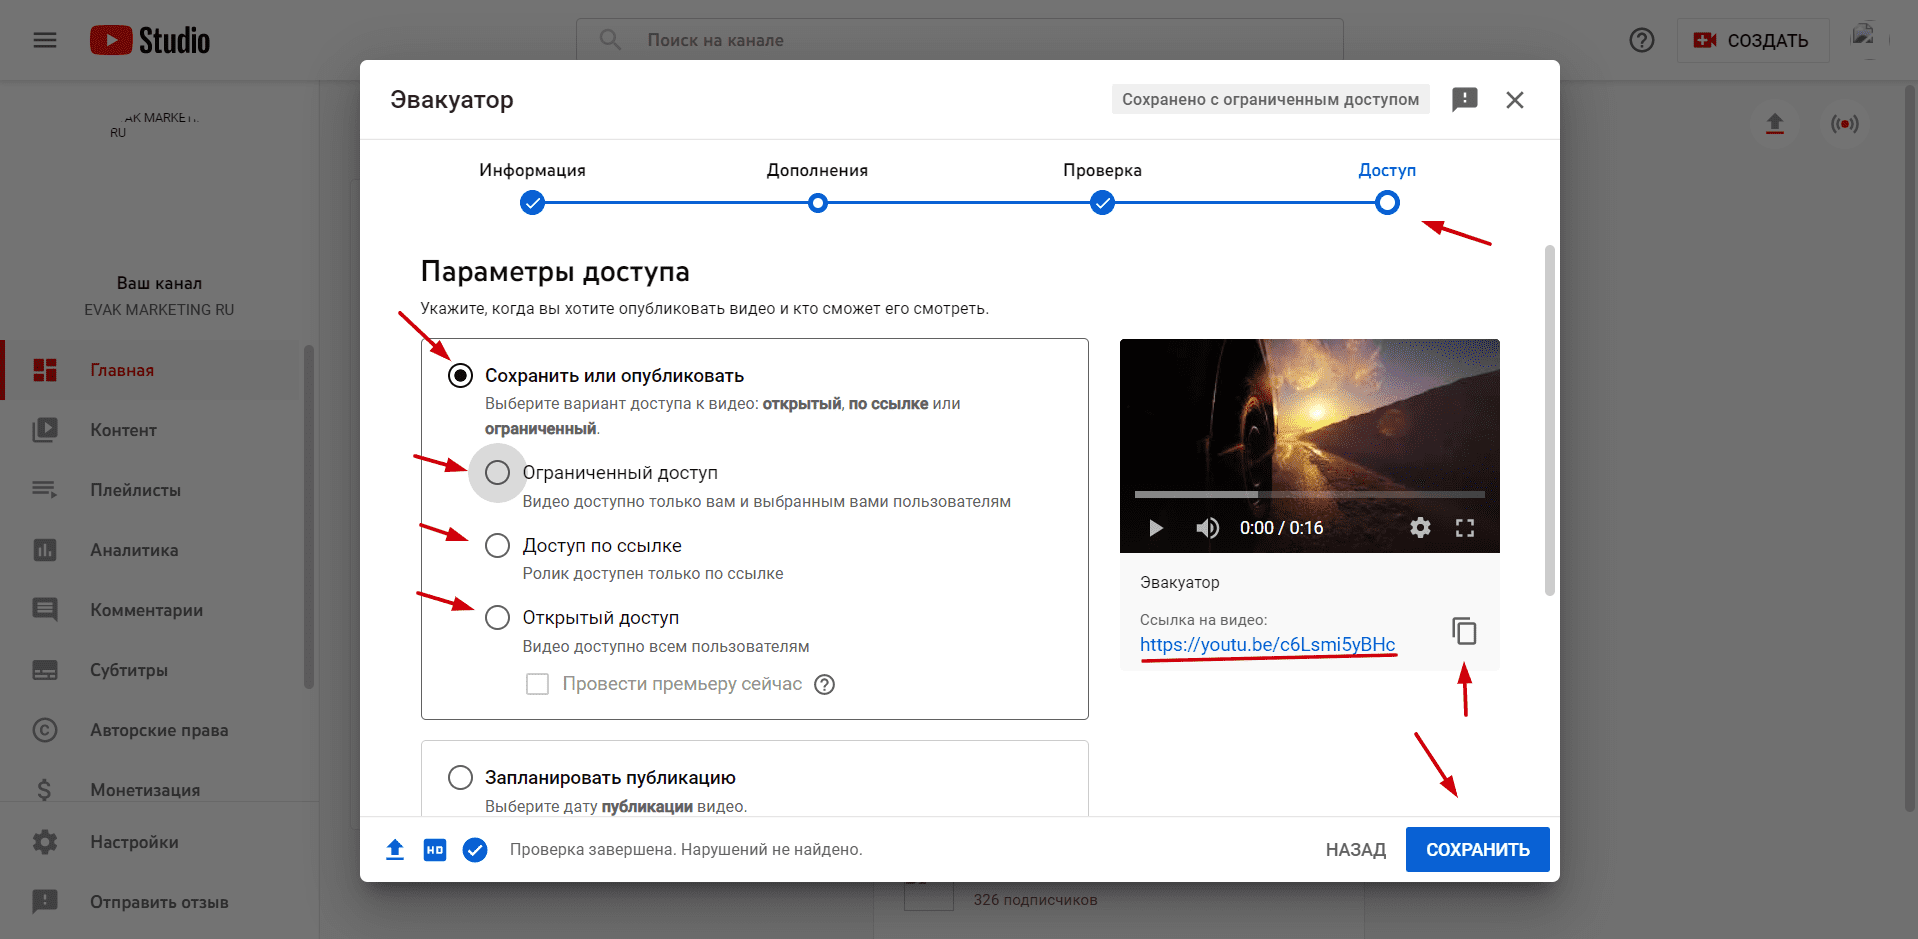The height and width of the screenshot is (939, 1918).
Task: Click the Отправить отзыв feedback icon
Action: [45, 902]
